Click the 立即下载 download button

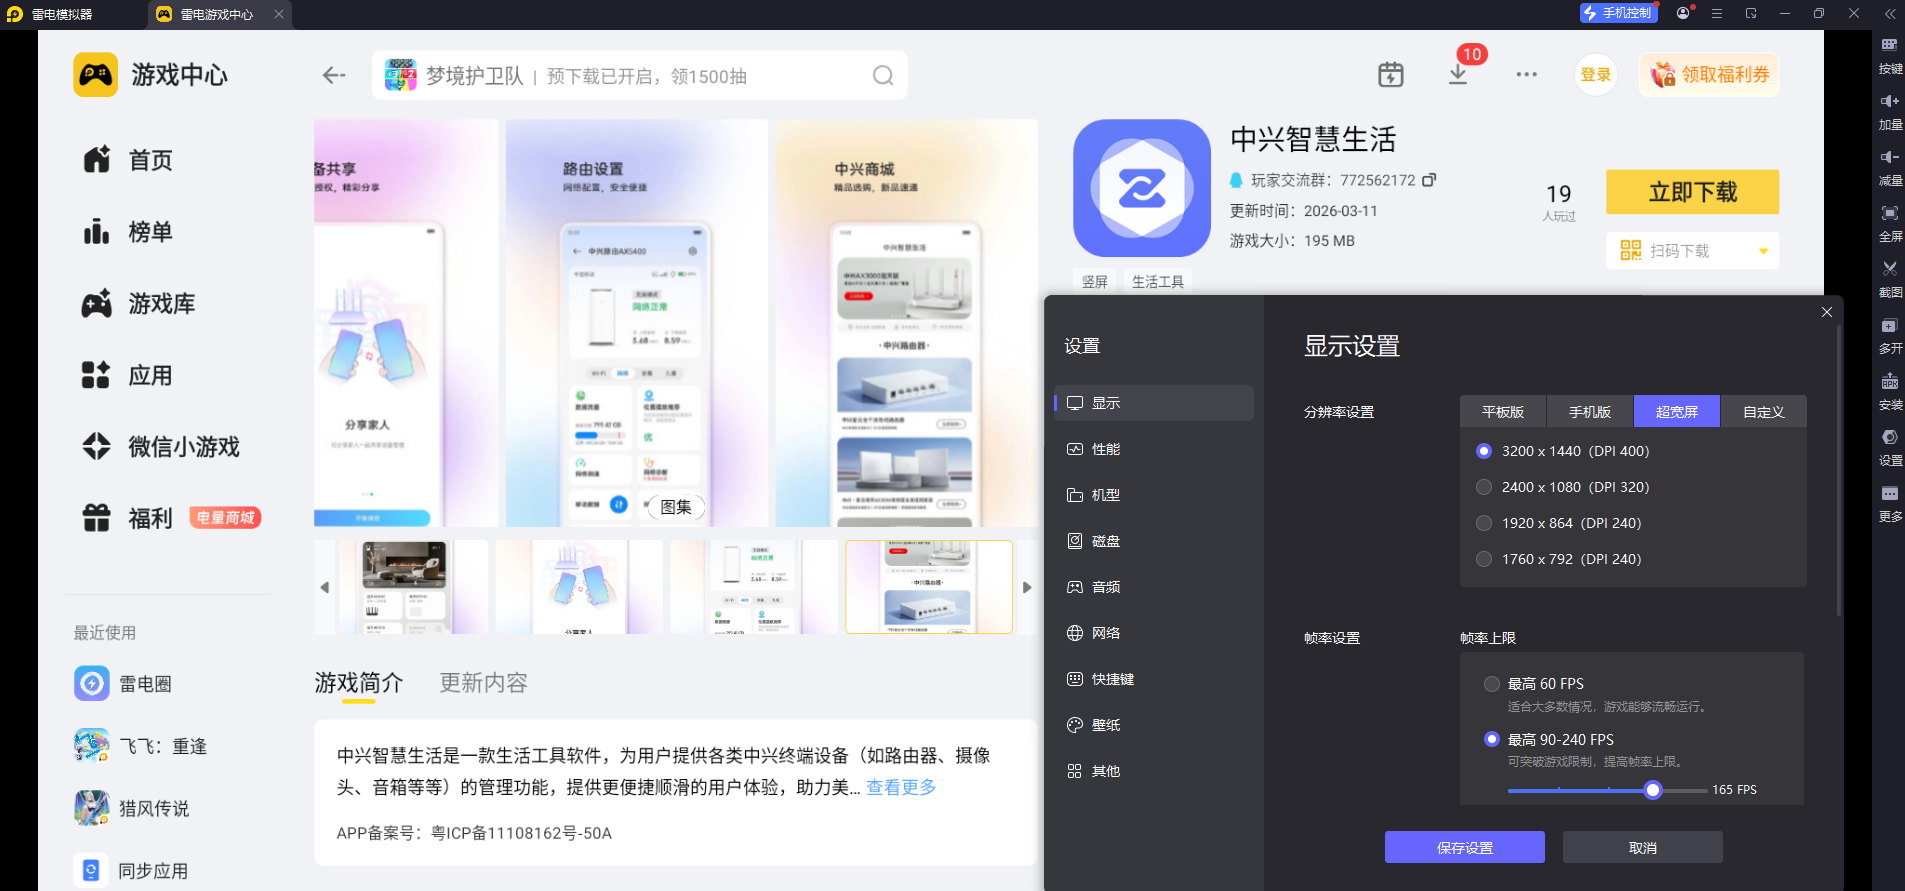(x=1692, y=192)
